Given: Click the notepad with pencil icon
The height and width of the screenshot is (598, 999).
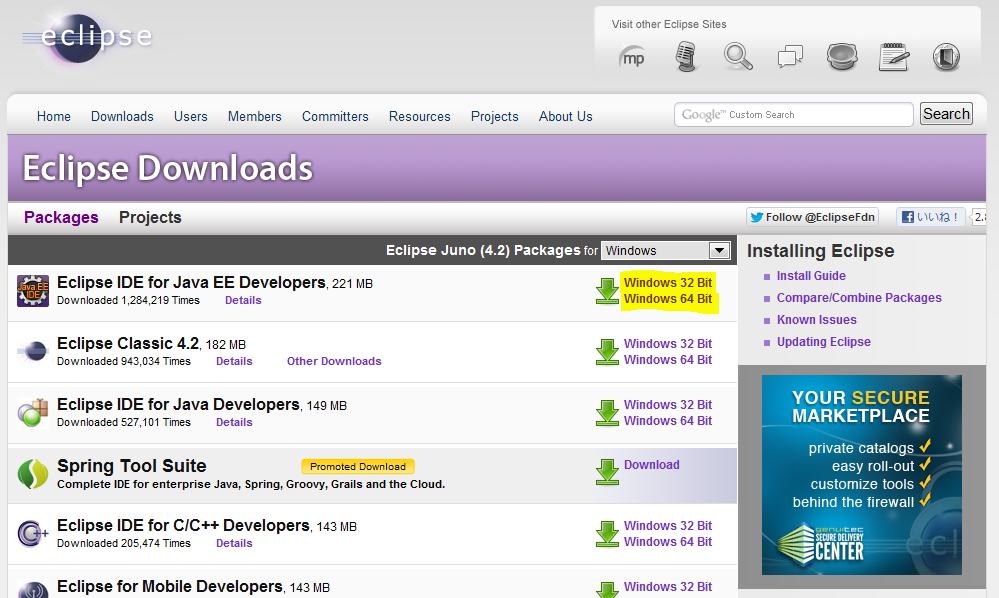Looking at the screenshot, I should pos(893,57).
